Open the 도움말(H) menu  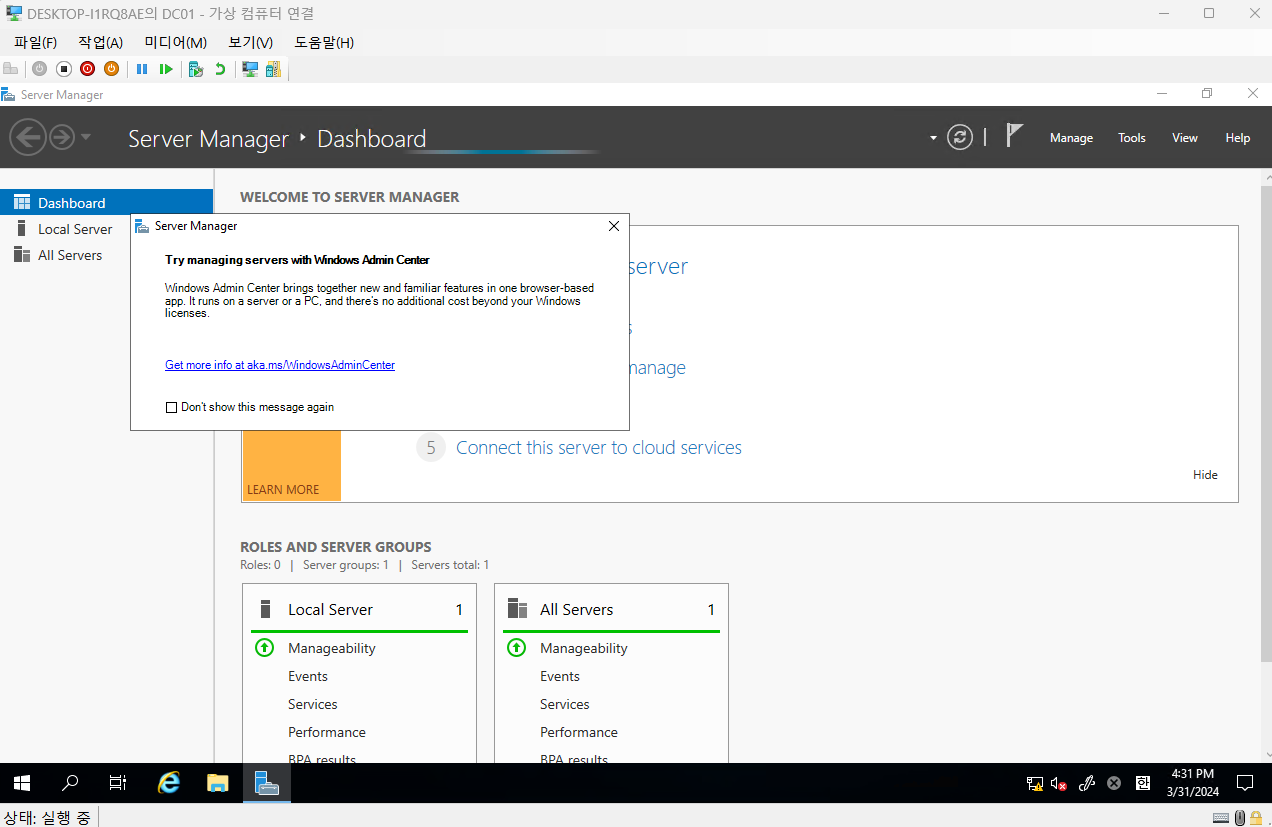point(324,42)
